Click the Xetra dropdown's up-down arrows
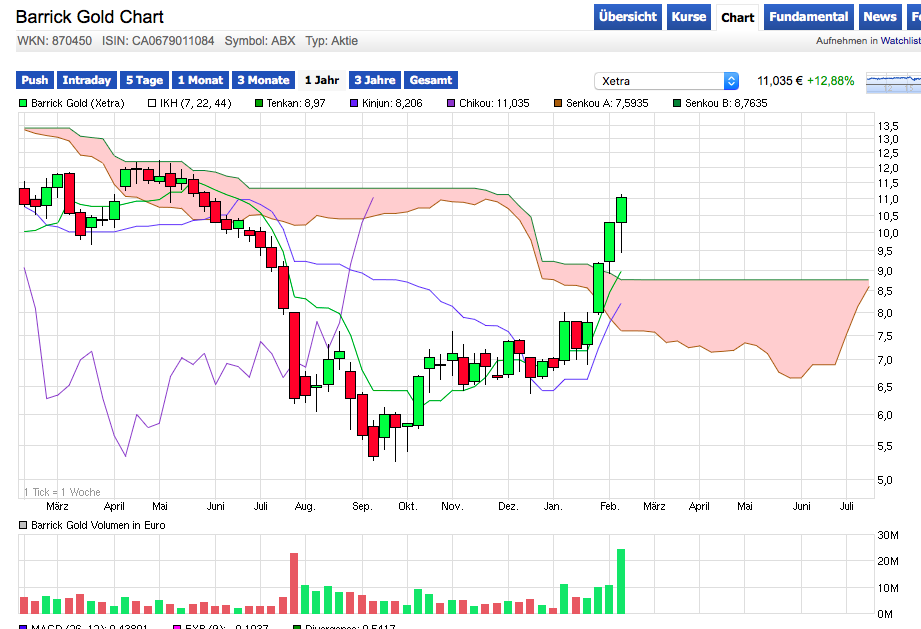The image size is (921, 629). (733, 80)
